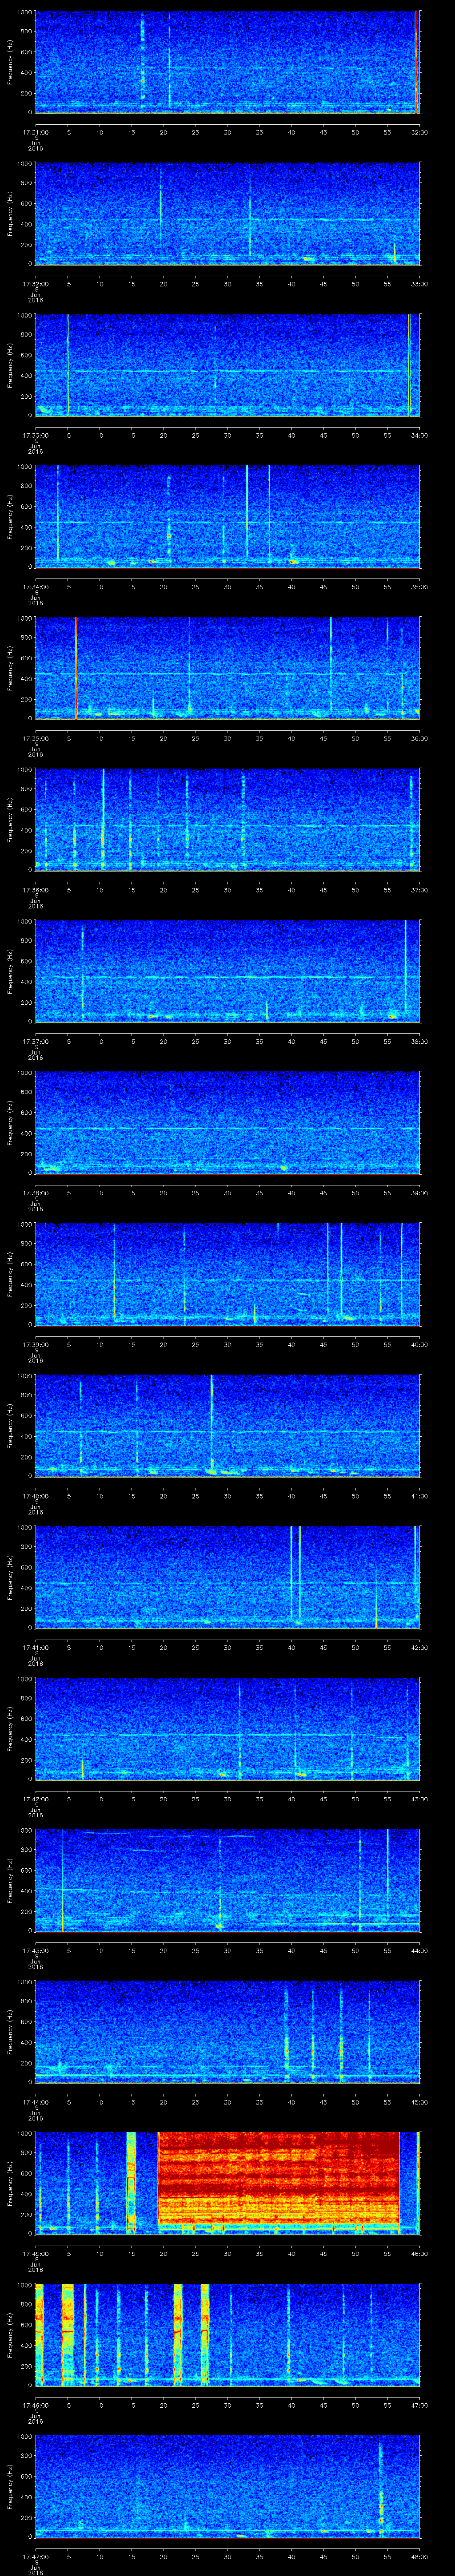Click the '17:37:00' start time label
455x2576 pixels.
[x=36, y=1041]
